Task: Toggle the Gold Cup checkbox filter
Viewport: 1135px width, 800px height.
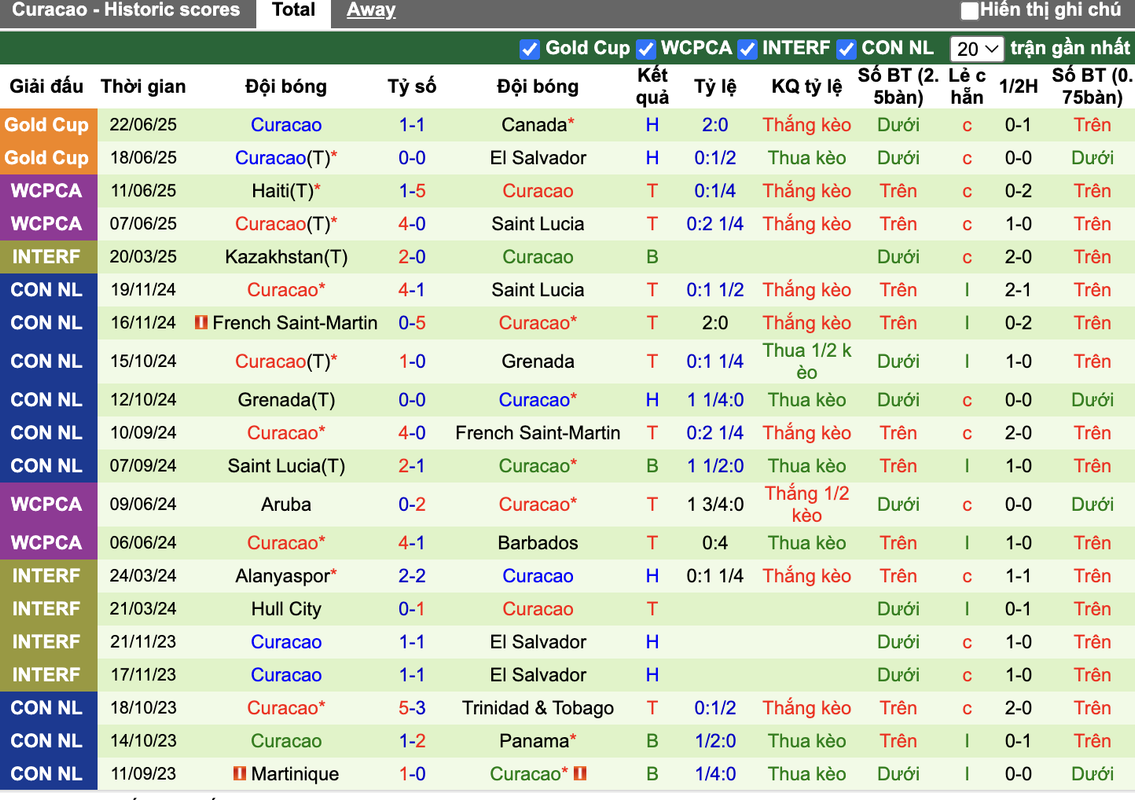Action: tap(530, 49)
